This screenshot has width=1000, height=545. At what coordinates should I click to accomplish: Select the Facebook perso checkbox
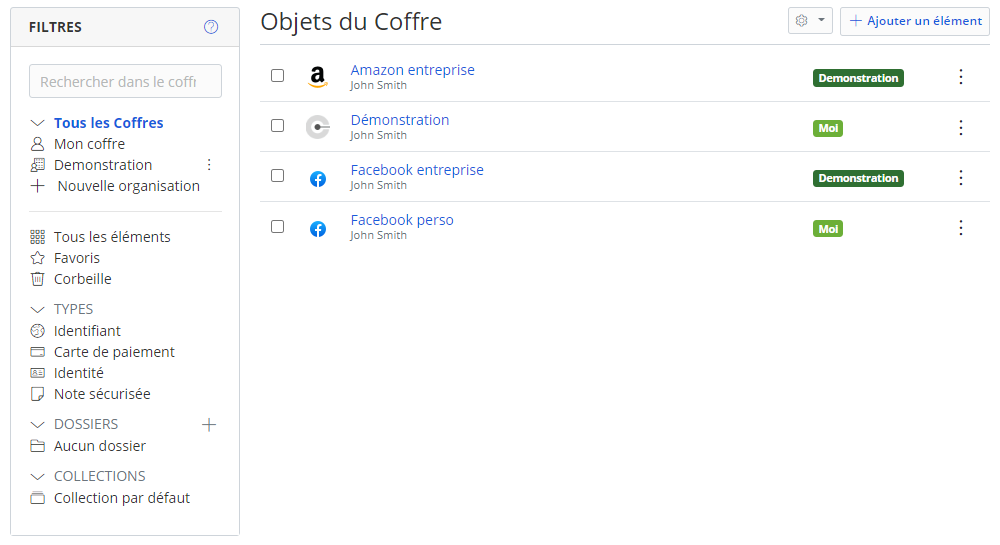(277, 226)
